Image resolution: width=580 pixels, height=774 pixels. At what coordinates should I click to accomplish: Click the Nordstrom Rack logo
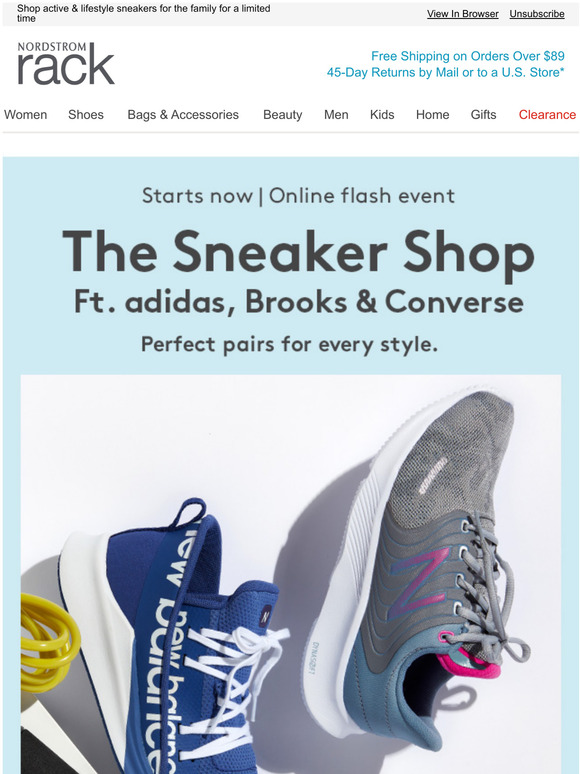[66, 64]
